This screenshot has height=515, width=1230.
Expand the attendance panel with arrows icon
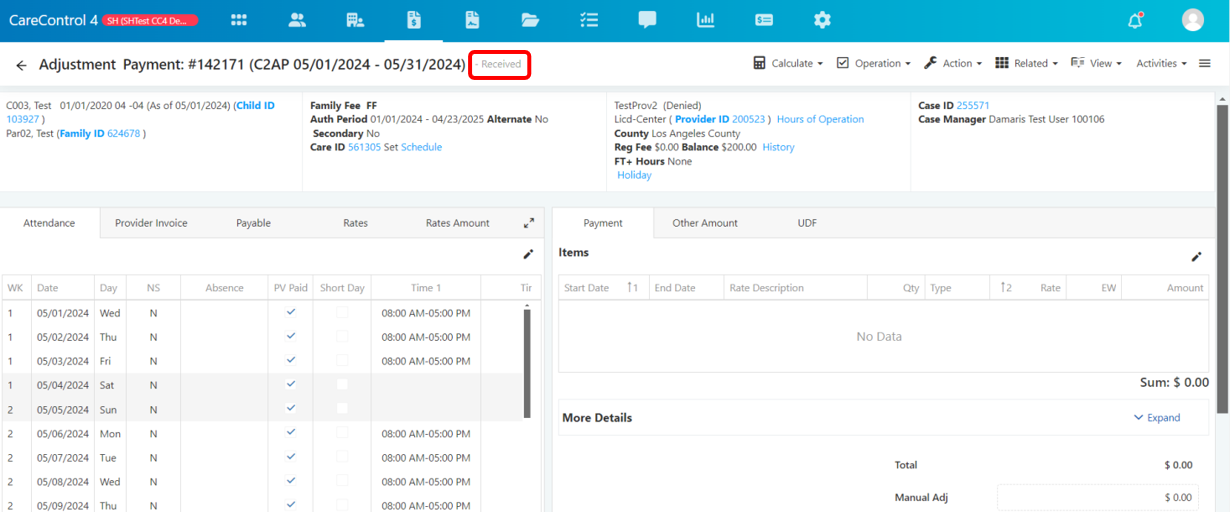pyautogui.click(x=529, y=223)
